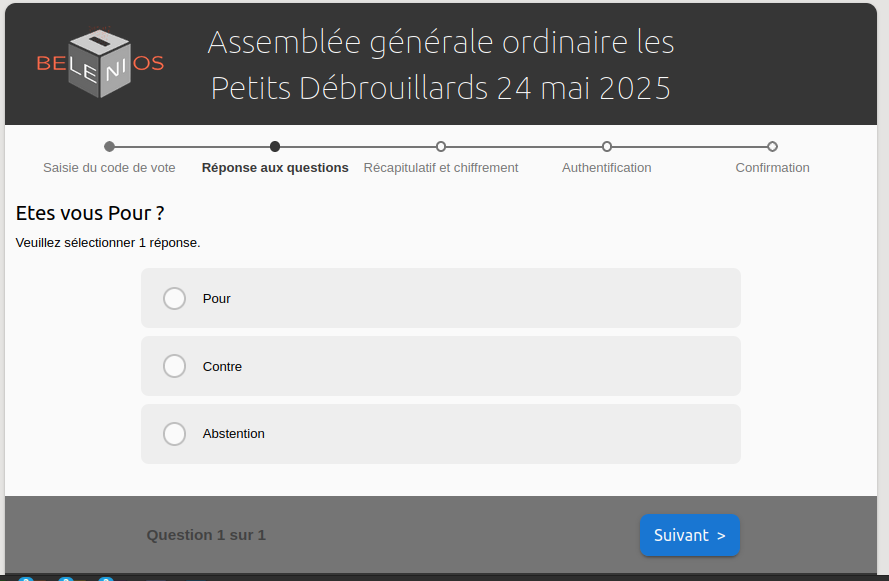Click the 'Confirmation' step label
The height and width of the screenshot is (581, 889).
772,168
